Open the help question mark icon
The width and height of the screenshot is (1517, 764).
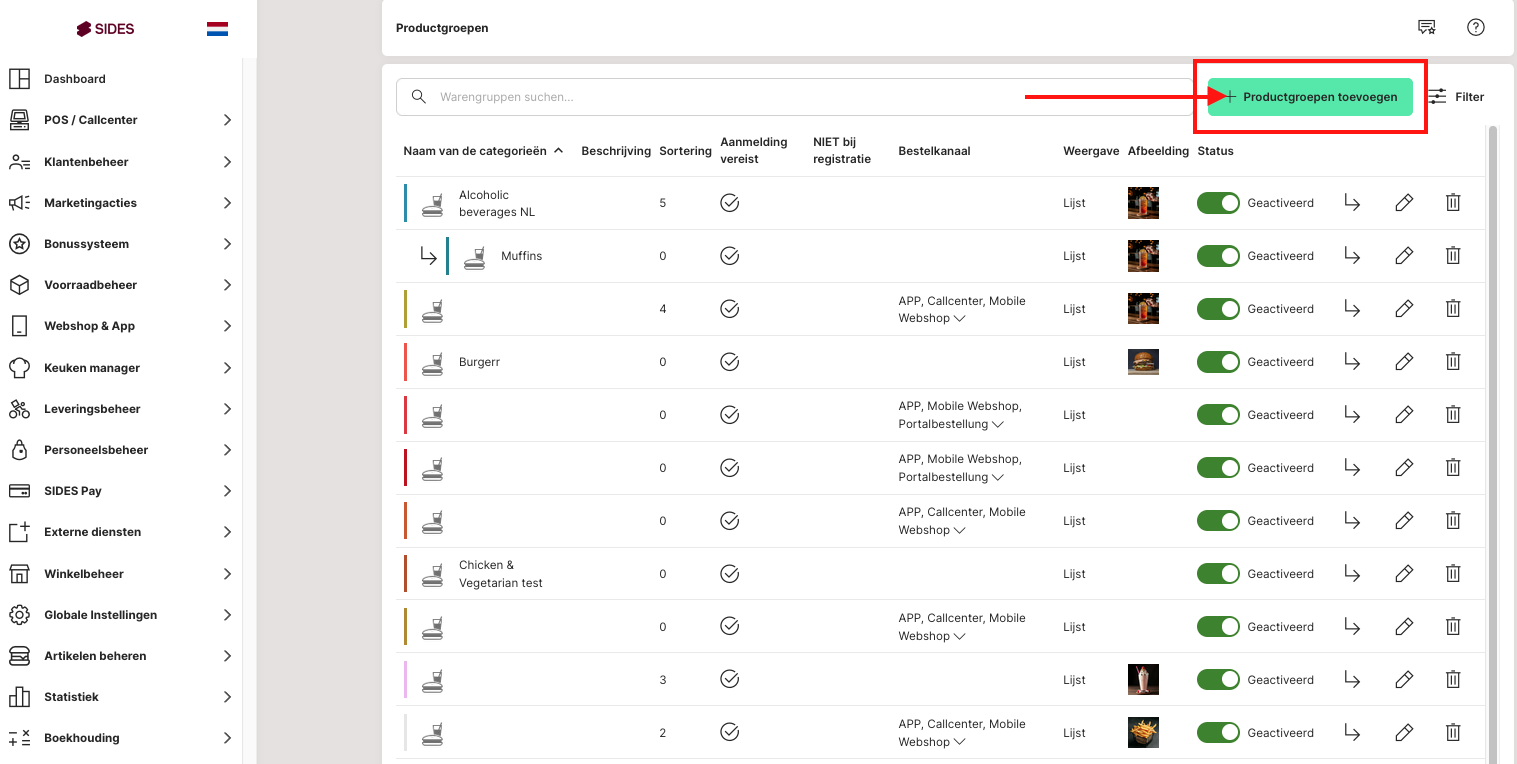point(1475,28)
